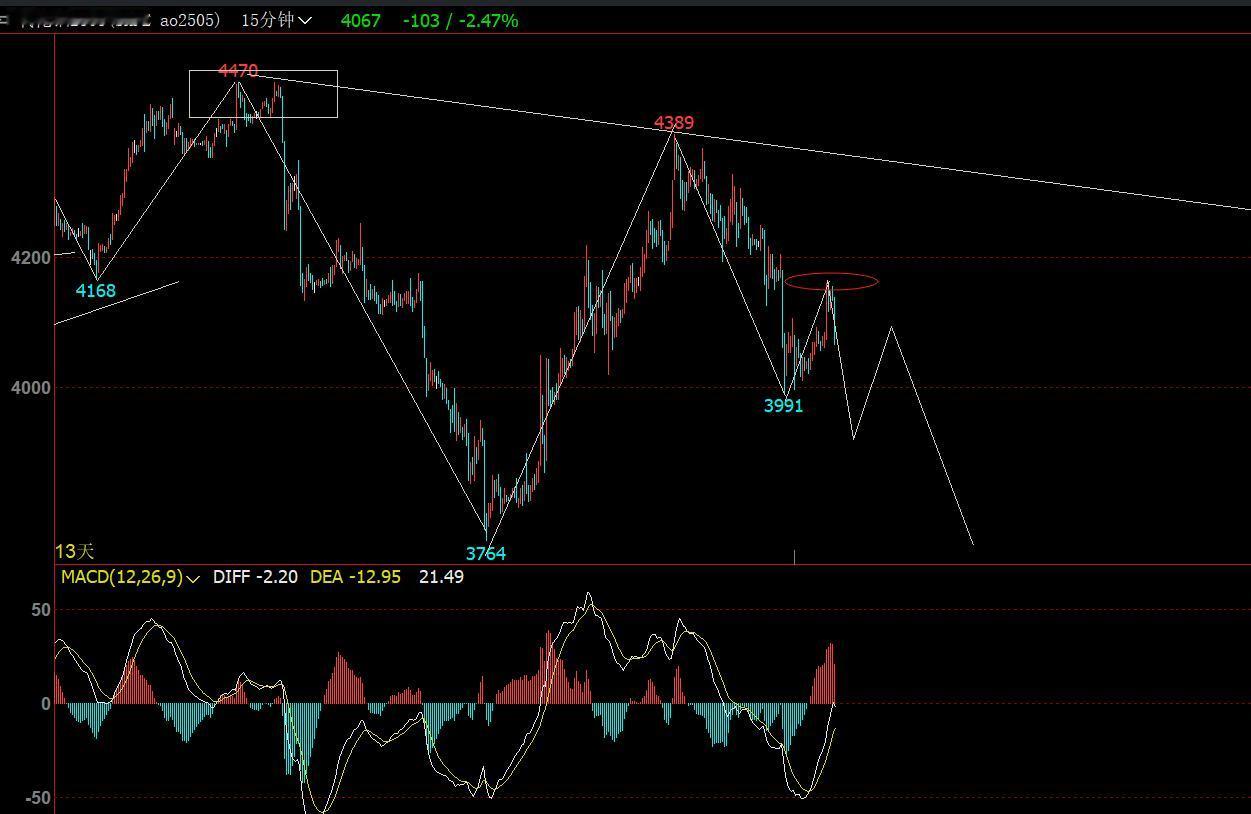1251x814 pixels.
Task: Click the ao2505 contract code
Action: 189,20
